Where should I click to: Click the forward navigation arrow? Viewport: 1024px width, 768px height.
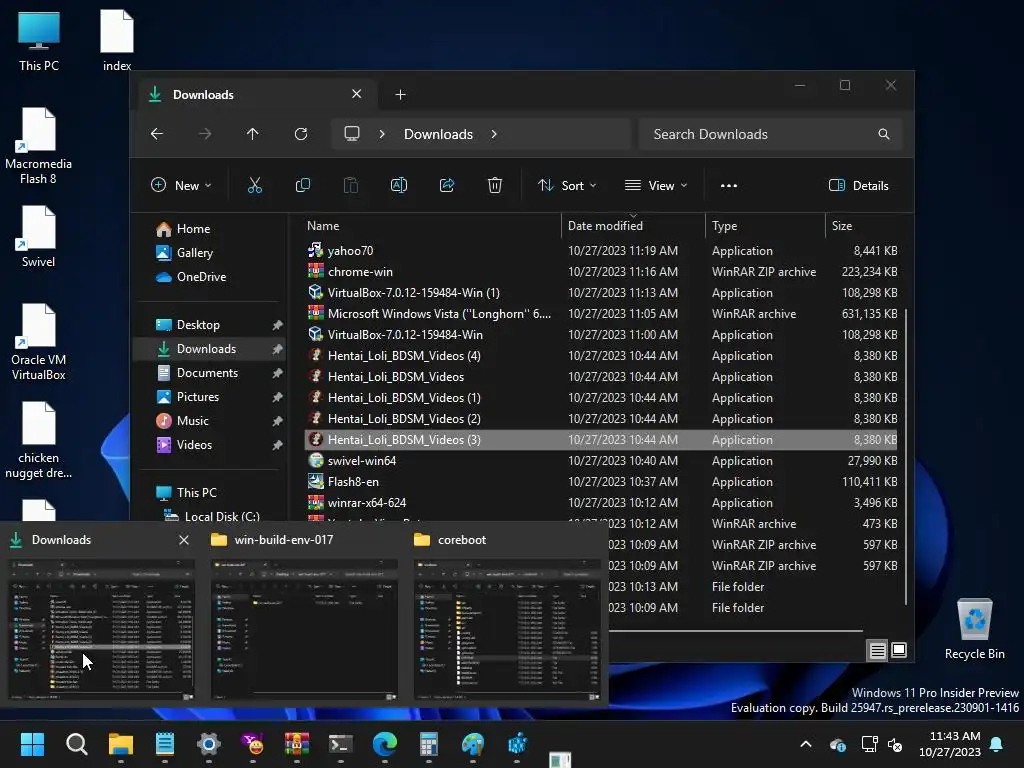pyautogui.click(x=205, y=134)
